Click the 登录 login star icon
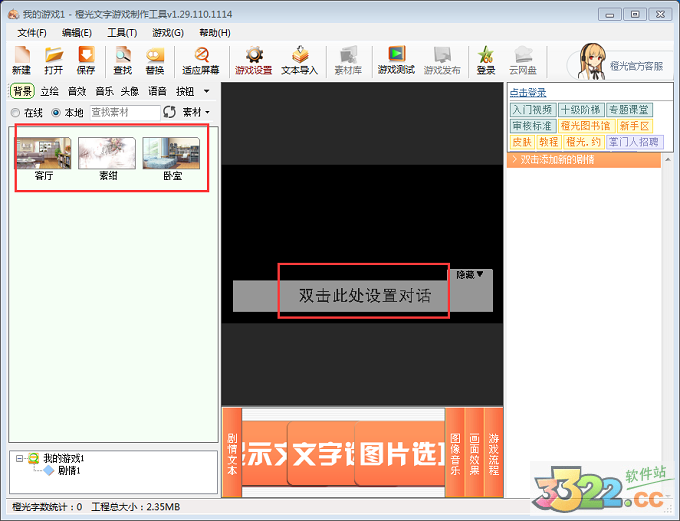680x521 pixels. pos(486,60)
